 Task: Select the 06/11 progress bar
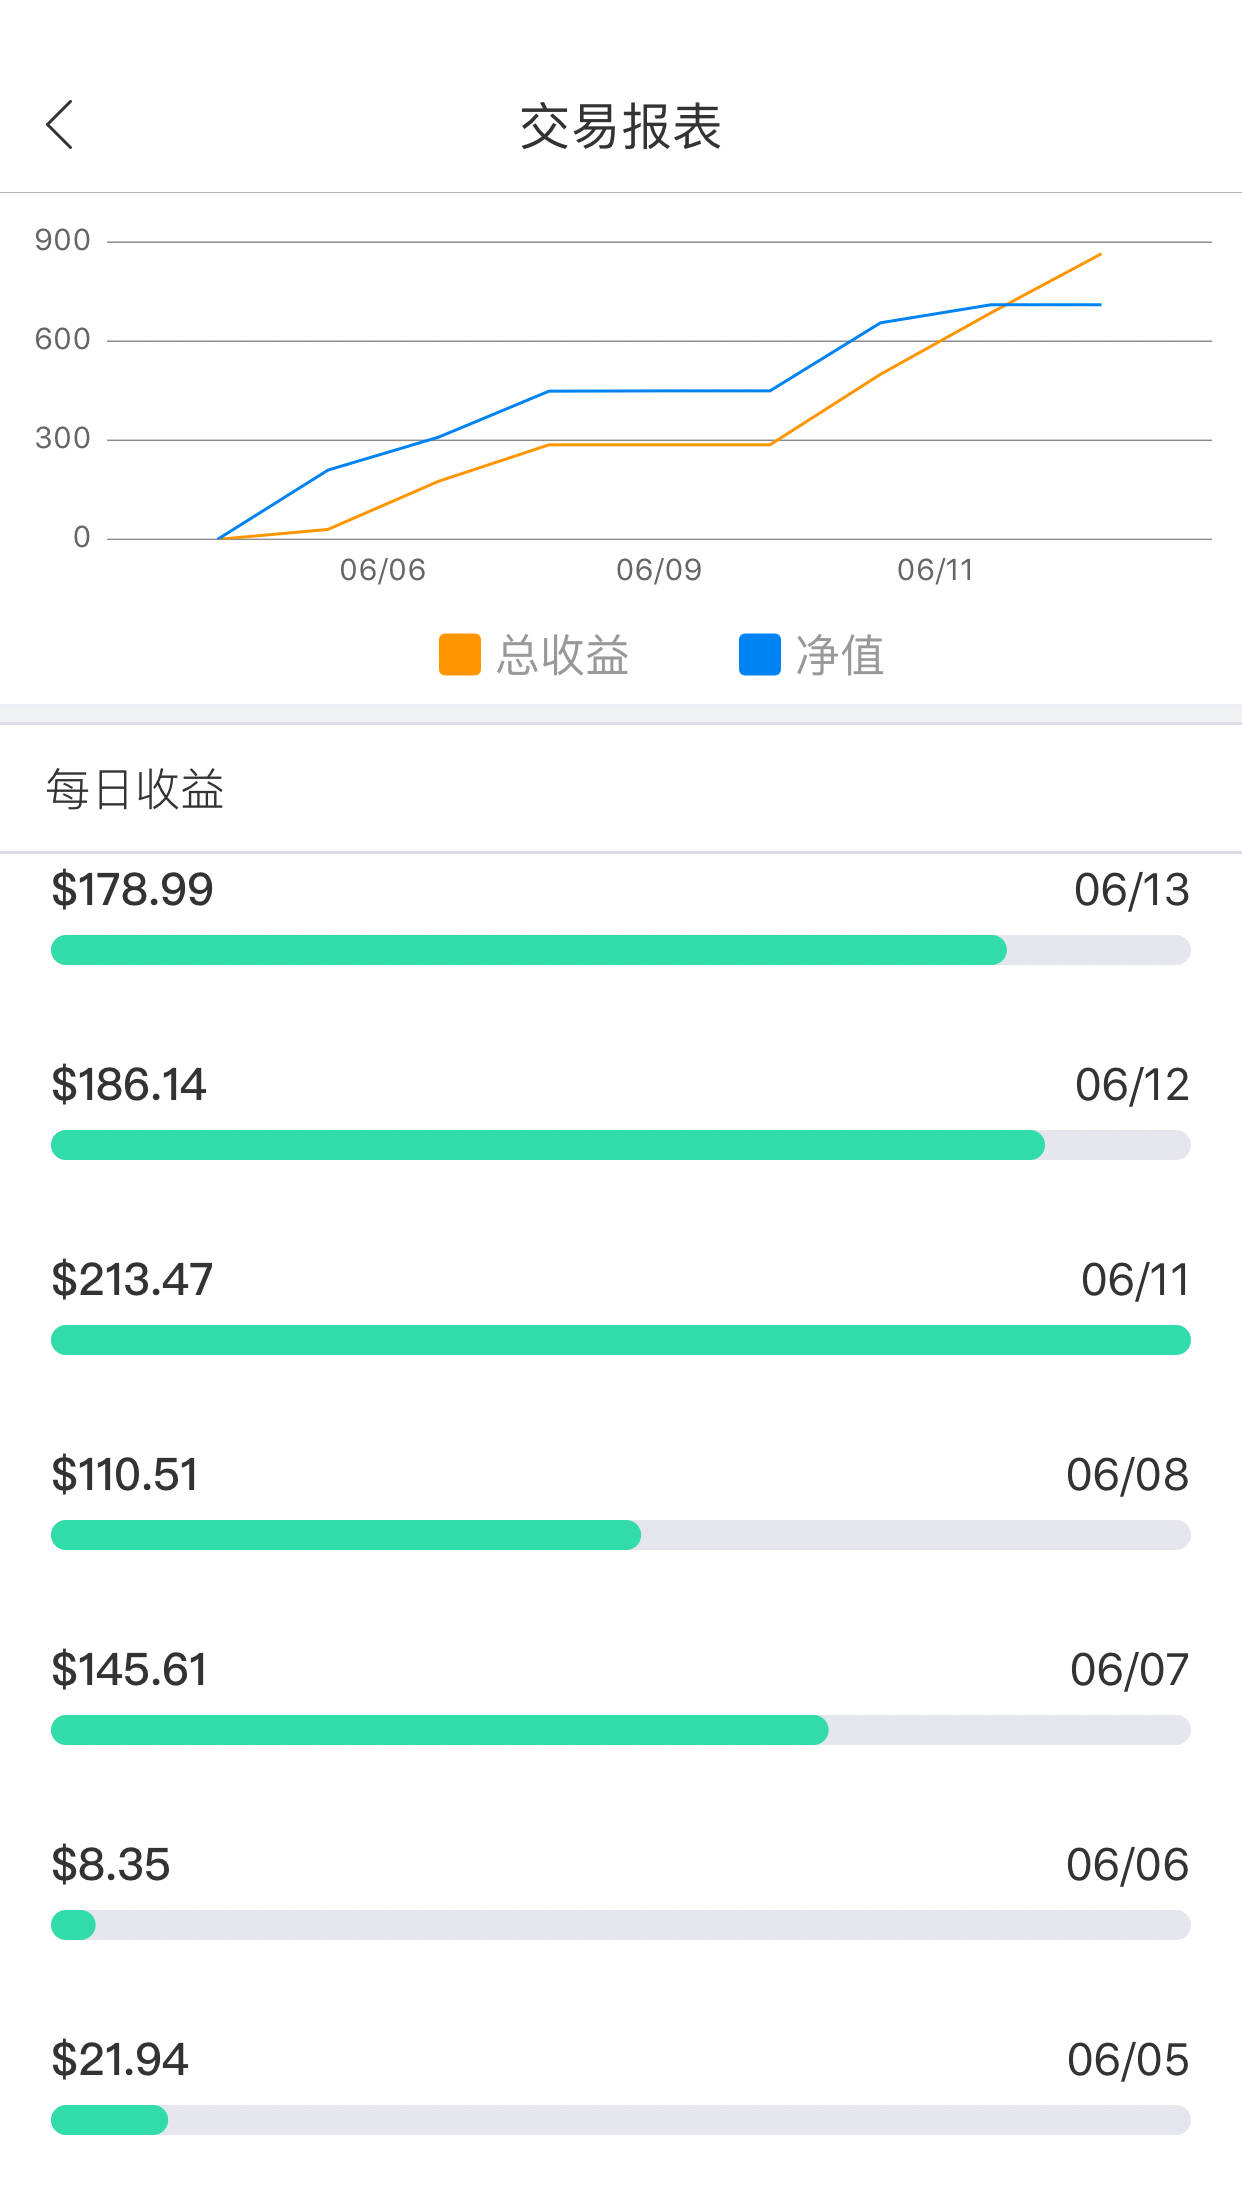click(621, 1340)
